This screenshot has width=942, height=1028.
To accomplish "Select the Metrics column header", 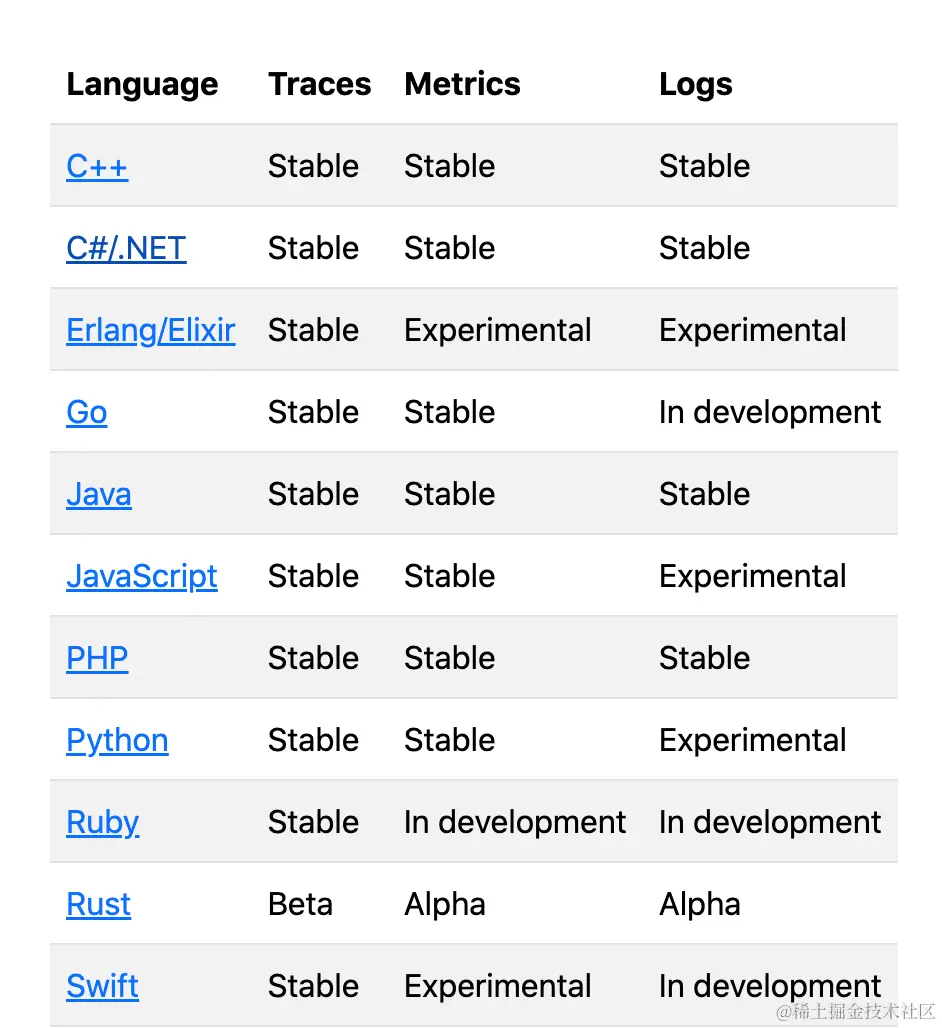I will (462, 85).
